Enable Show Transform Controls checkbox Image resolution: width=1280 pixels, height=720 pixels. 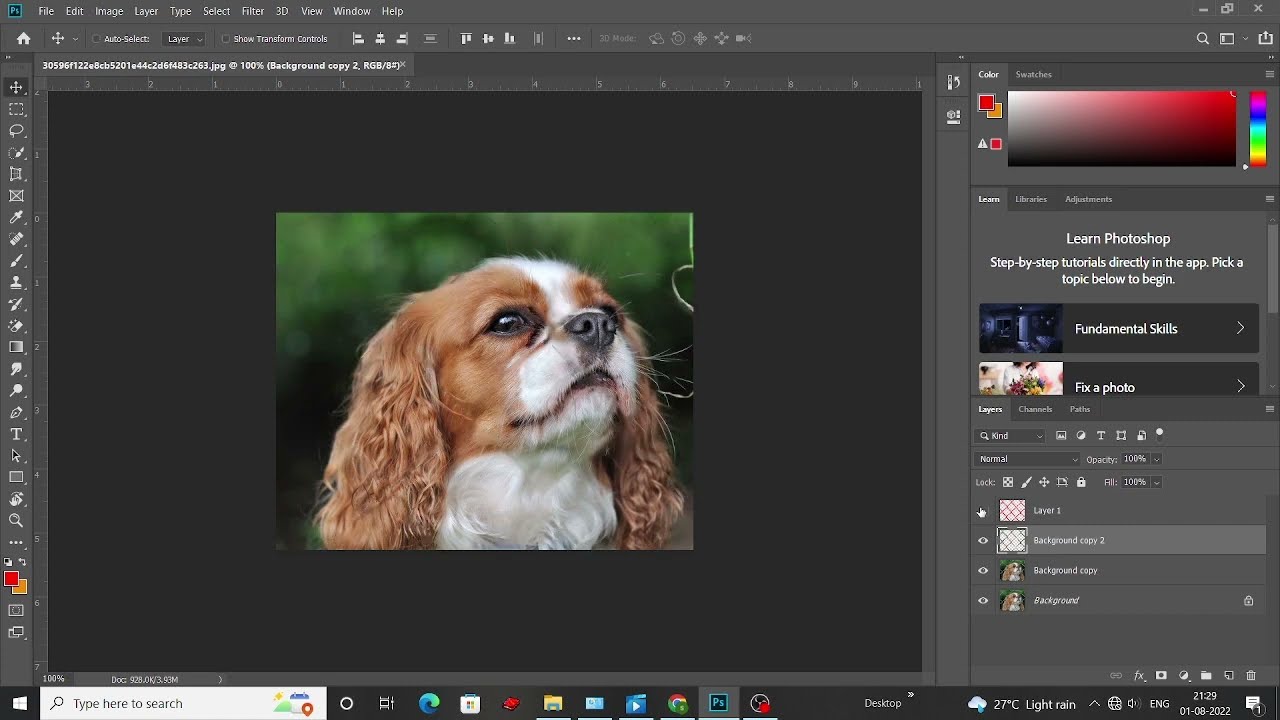[226, 39]
